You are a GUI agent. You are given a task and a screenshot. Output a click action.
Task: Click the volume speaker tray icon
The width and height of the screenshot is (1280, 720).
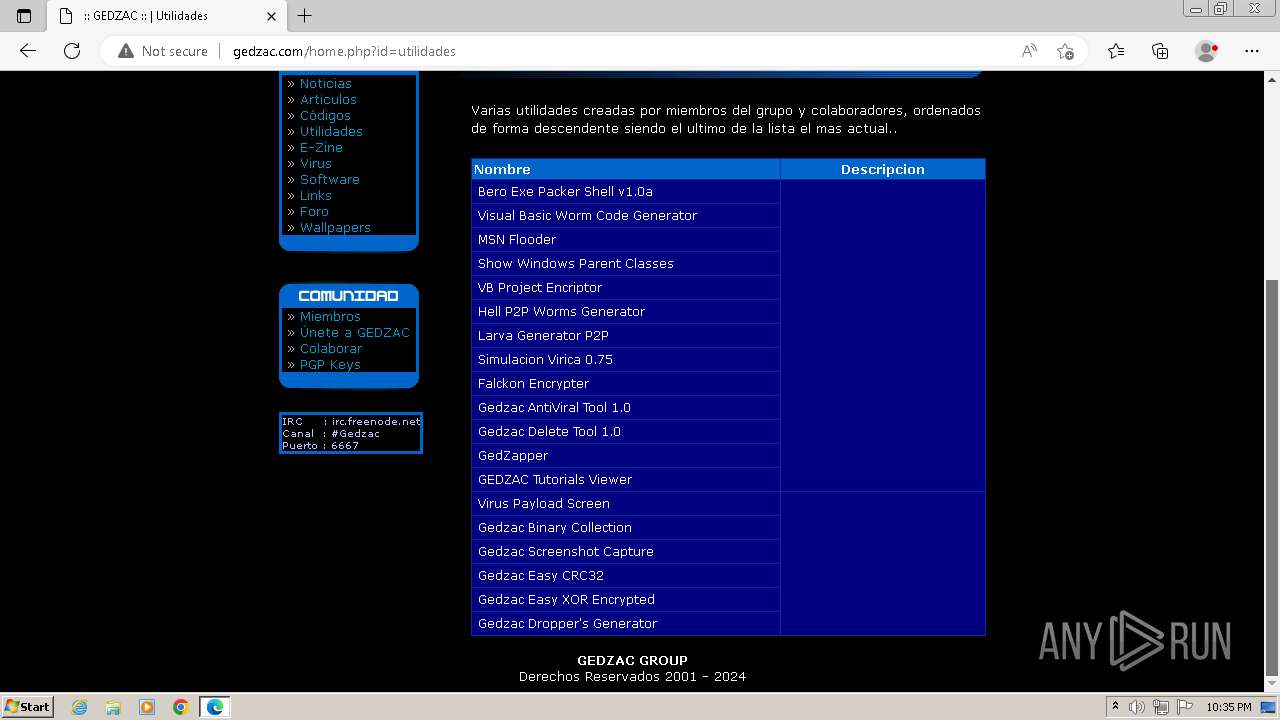click(x=1138, y=707)
